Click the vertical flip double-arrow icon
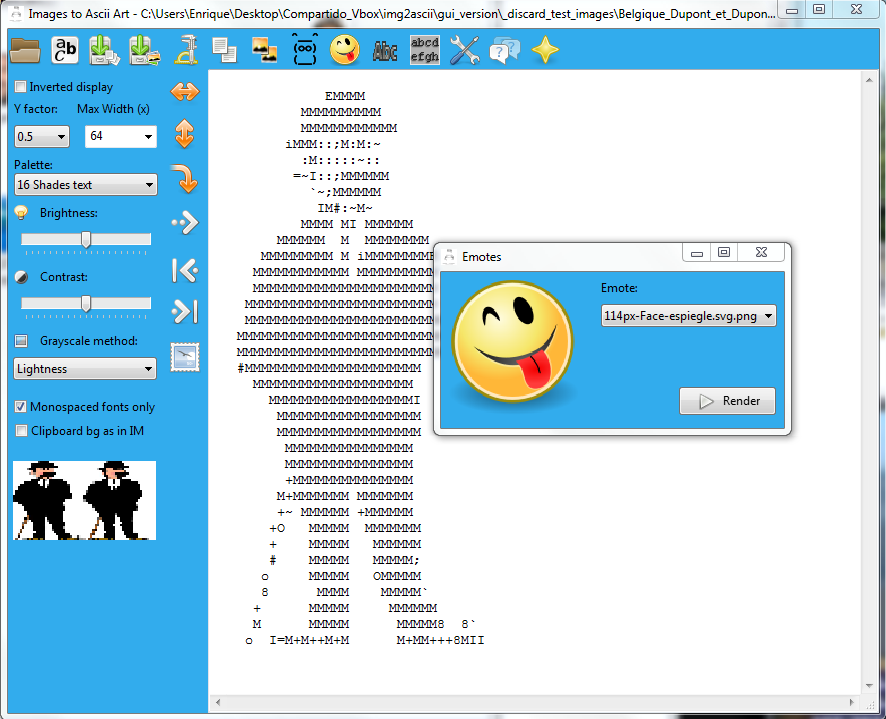The image size is (886, 719). click(185, 134)
